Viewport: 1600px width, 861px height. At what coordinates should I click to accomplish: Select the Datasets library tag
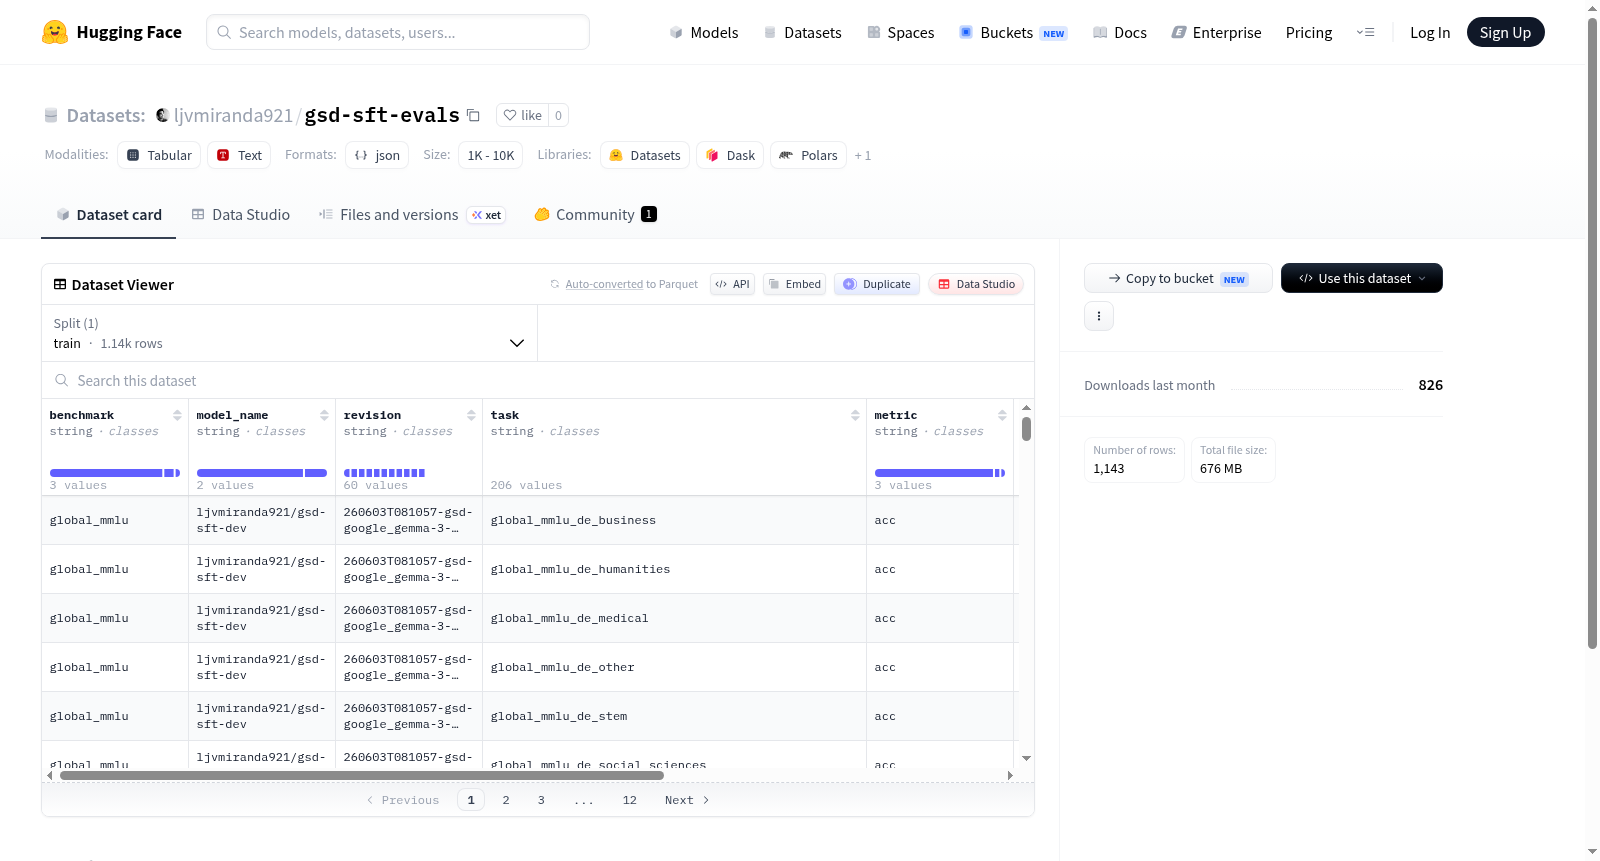tap(645, 155)
